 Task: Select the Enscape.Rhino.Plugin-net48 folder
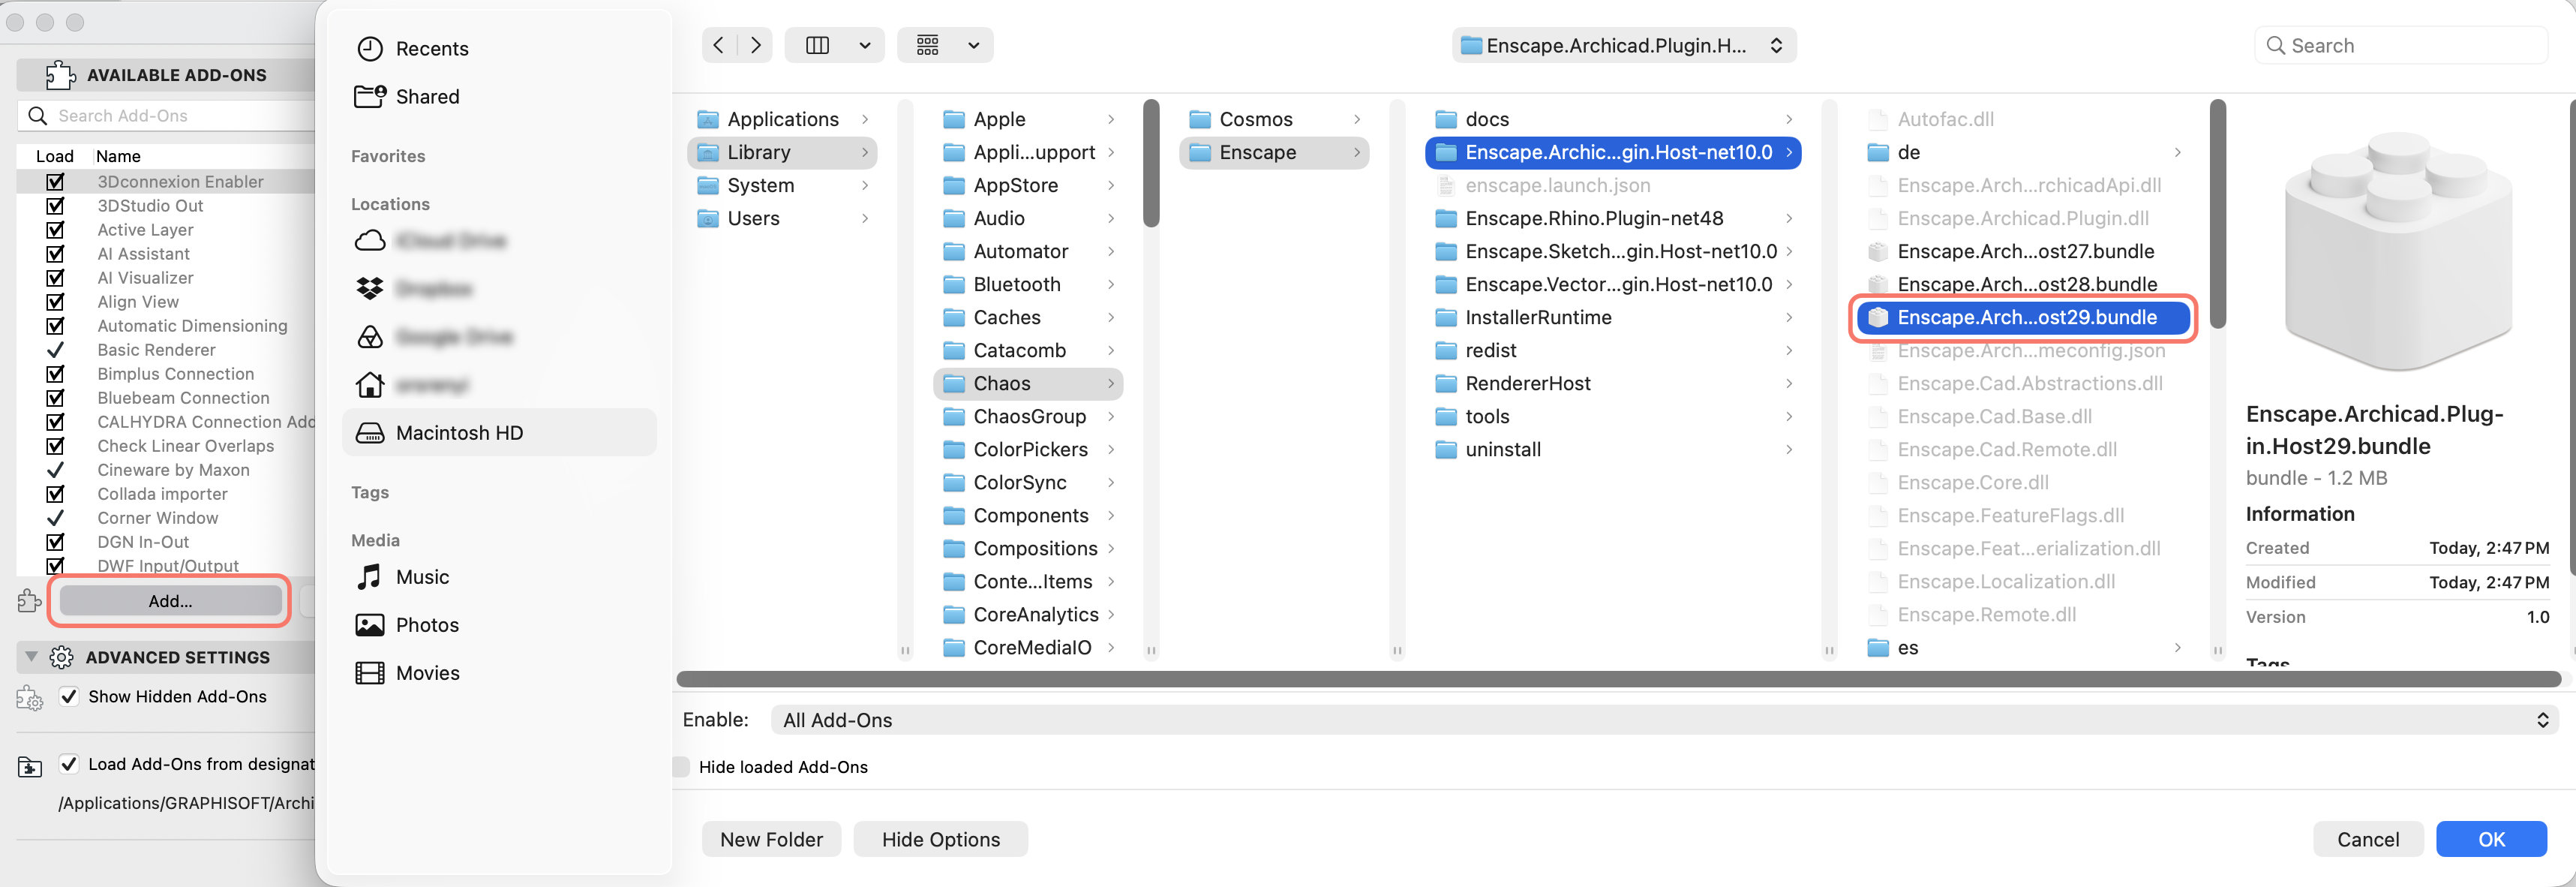point(1613,218)
